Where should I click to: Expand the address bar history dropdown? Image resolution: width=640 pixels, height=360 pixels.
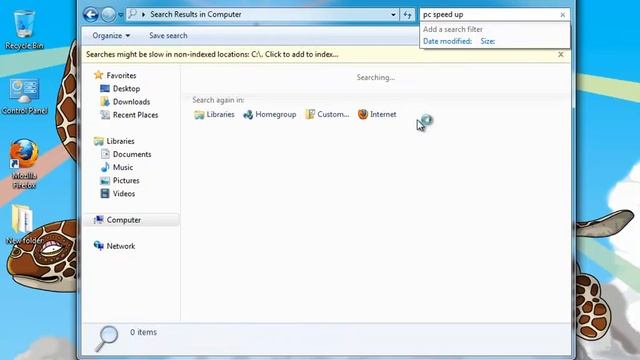click(393, 14)
